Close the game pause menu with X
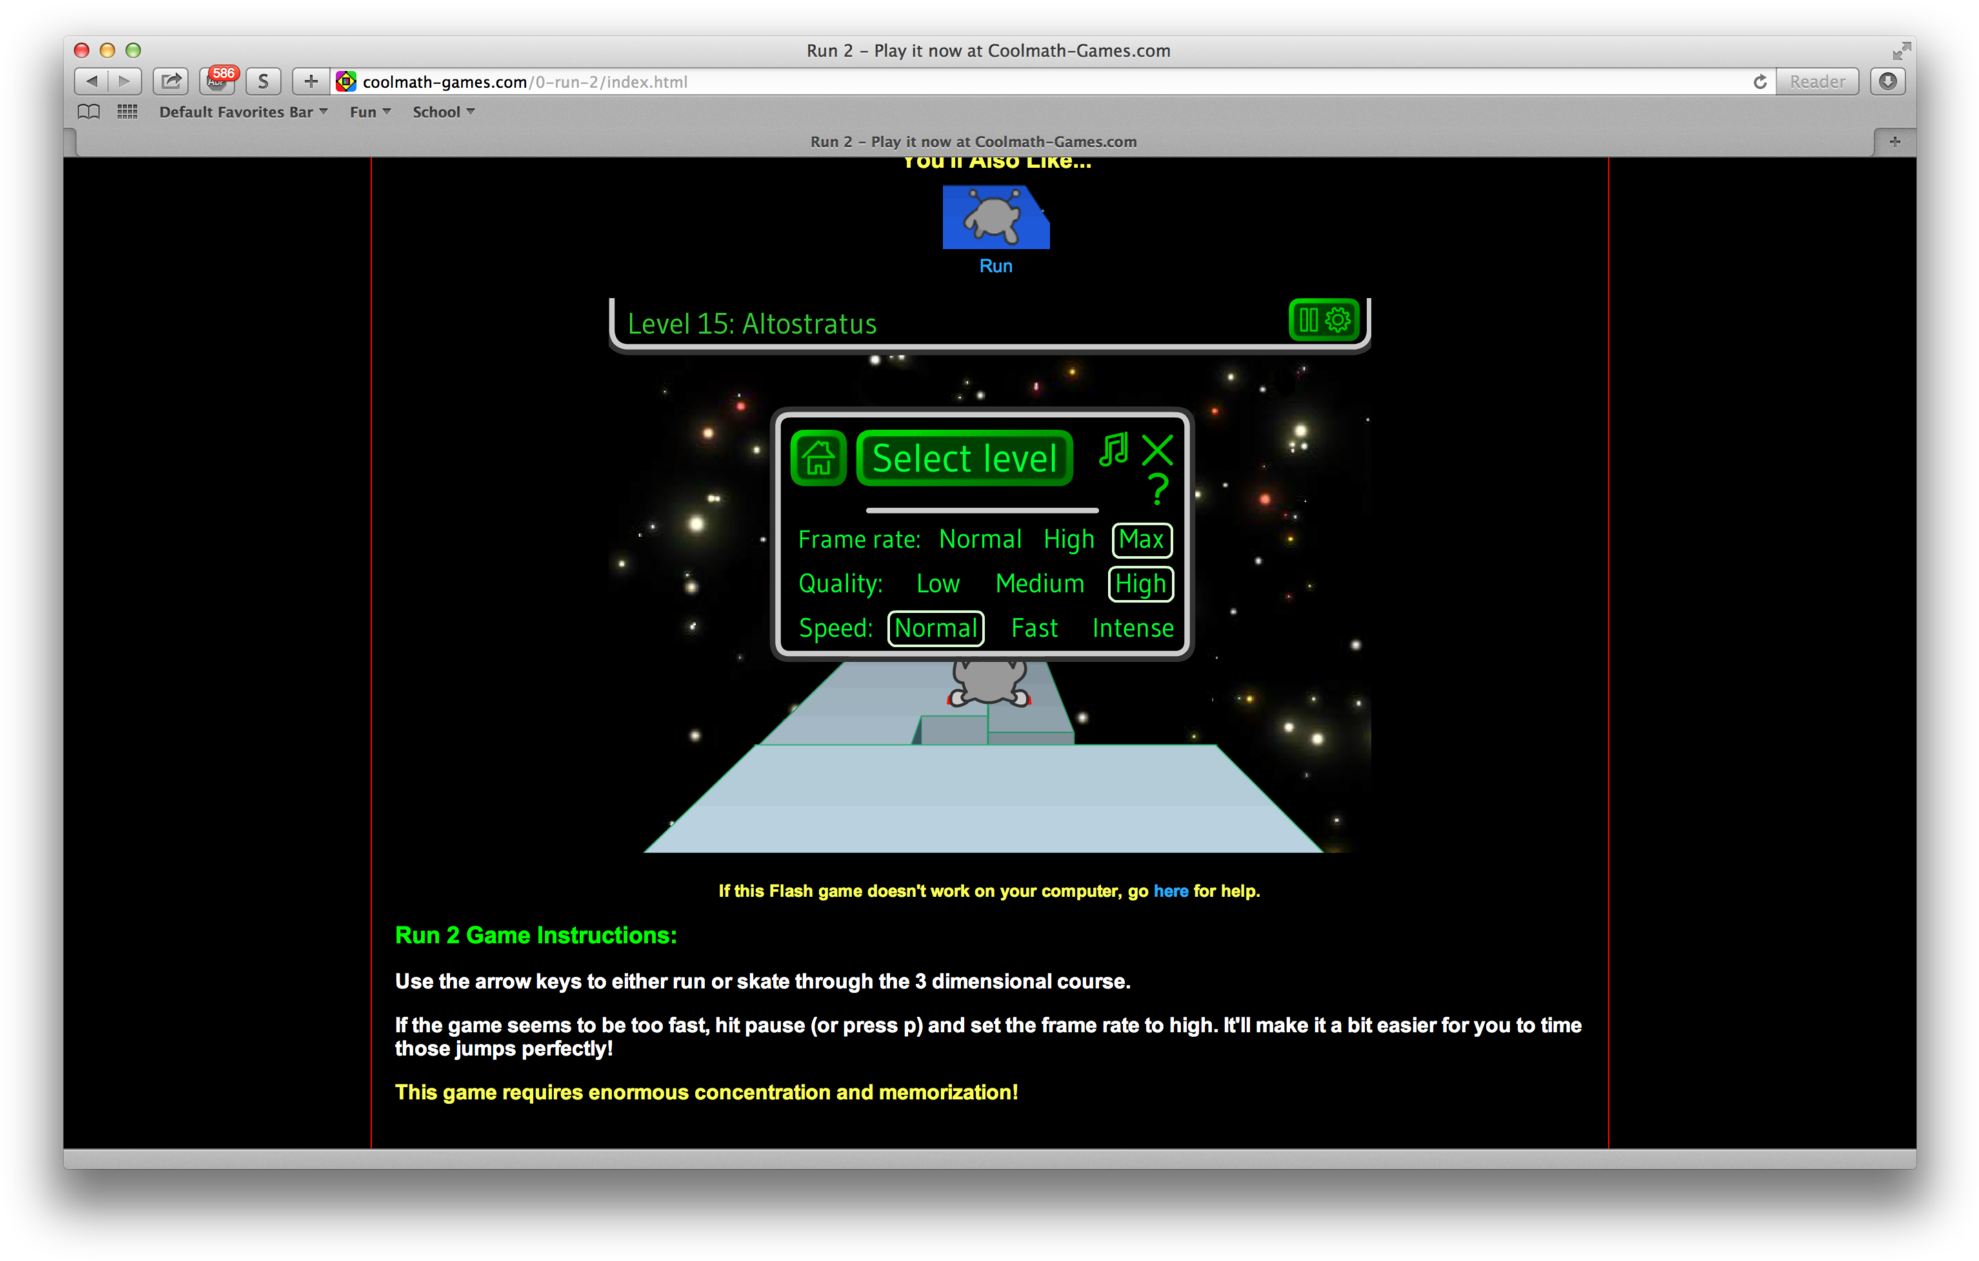 [1157, 450]
